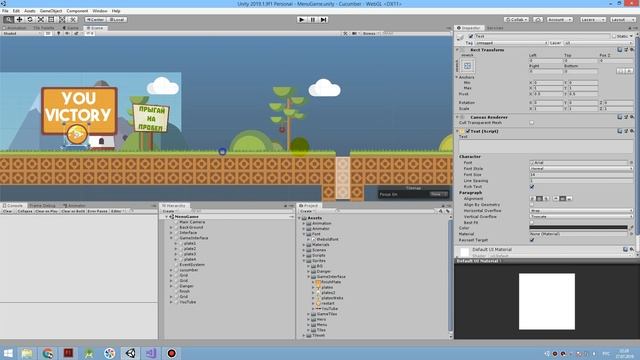Toggle scene lighting icon

pos(58,33)
